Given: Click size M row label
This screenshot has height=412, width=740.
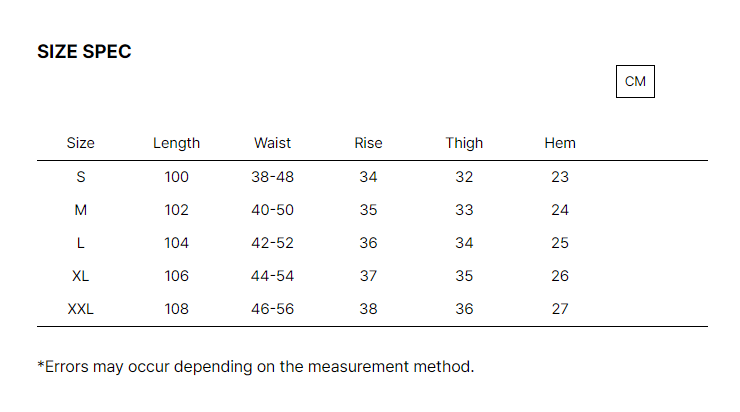Looking at the screenshot, I should [x=81, y=210].
